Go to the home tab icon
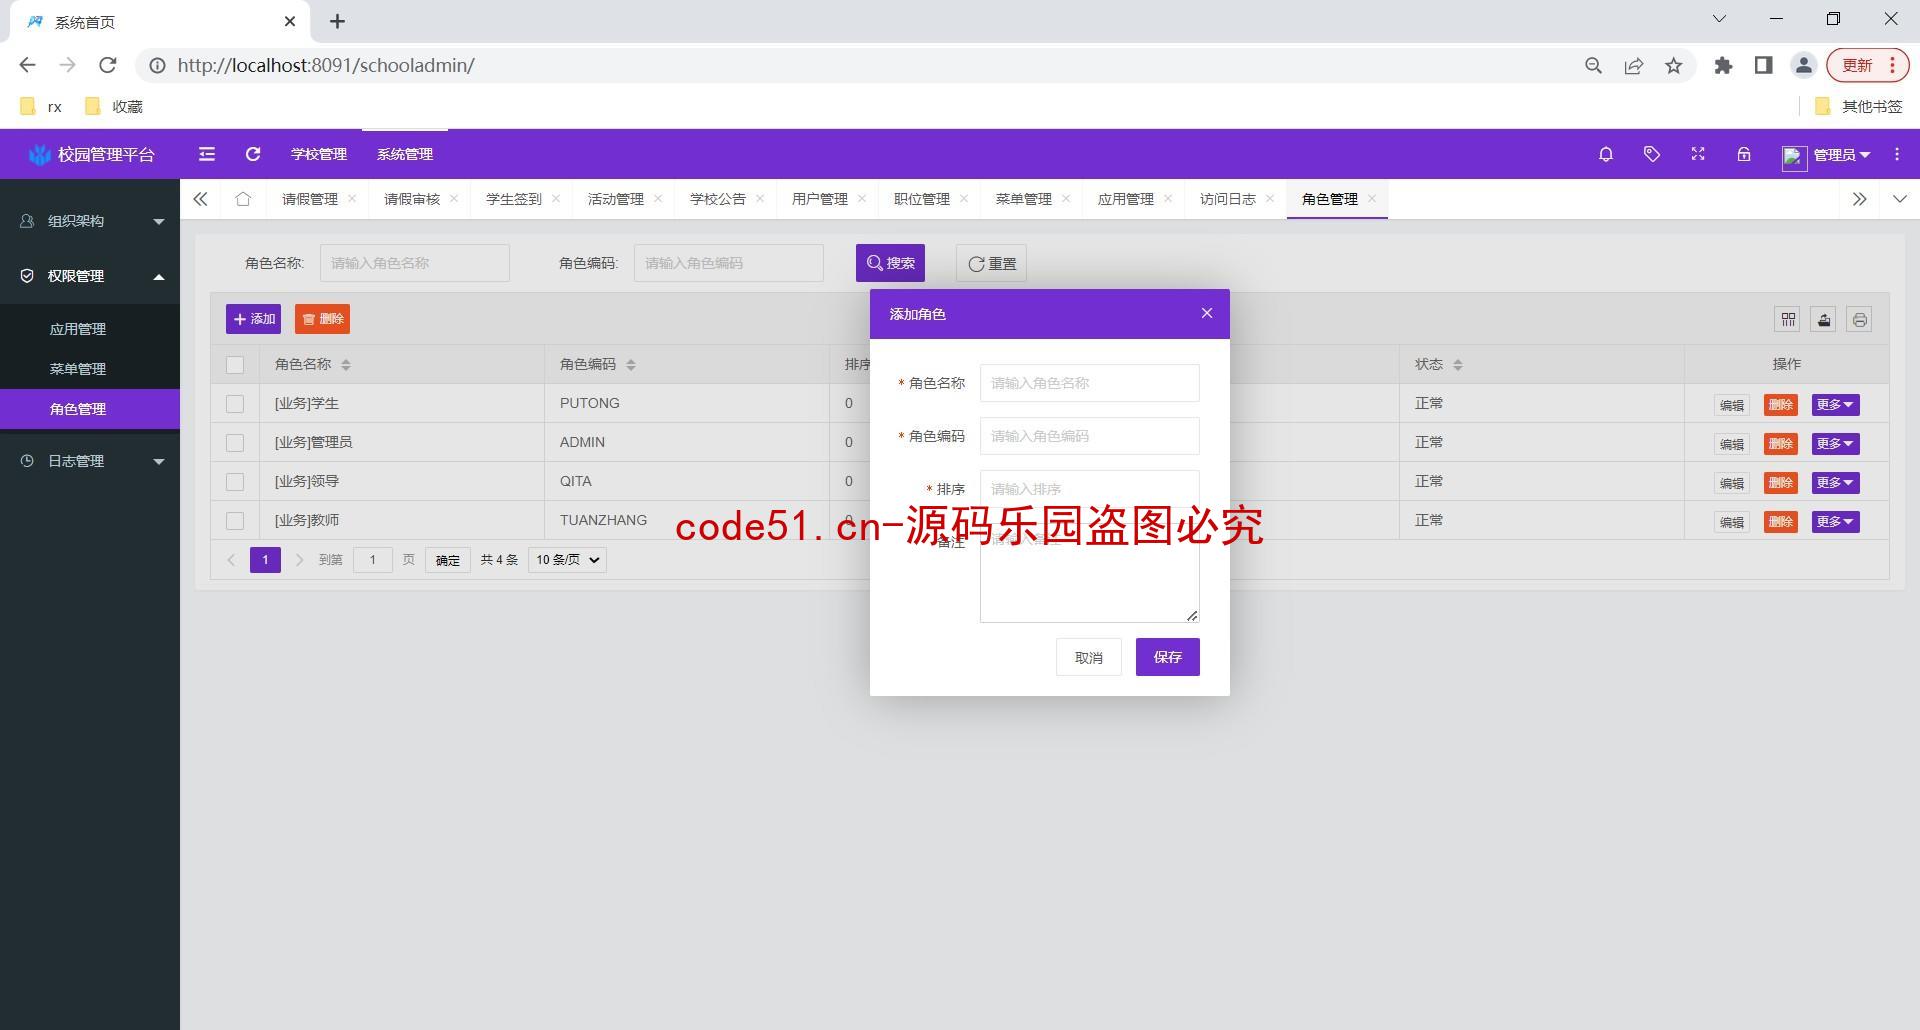This screenshot has width=1920, height=1030. coord(243,199)
